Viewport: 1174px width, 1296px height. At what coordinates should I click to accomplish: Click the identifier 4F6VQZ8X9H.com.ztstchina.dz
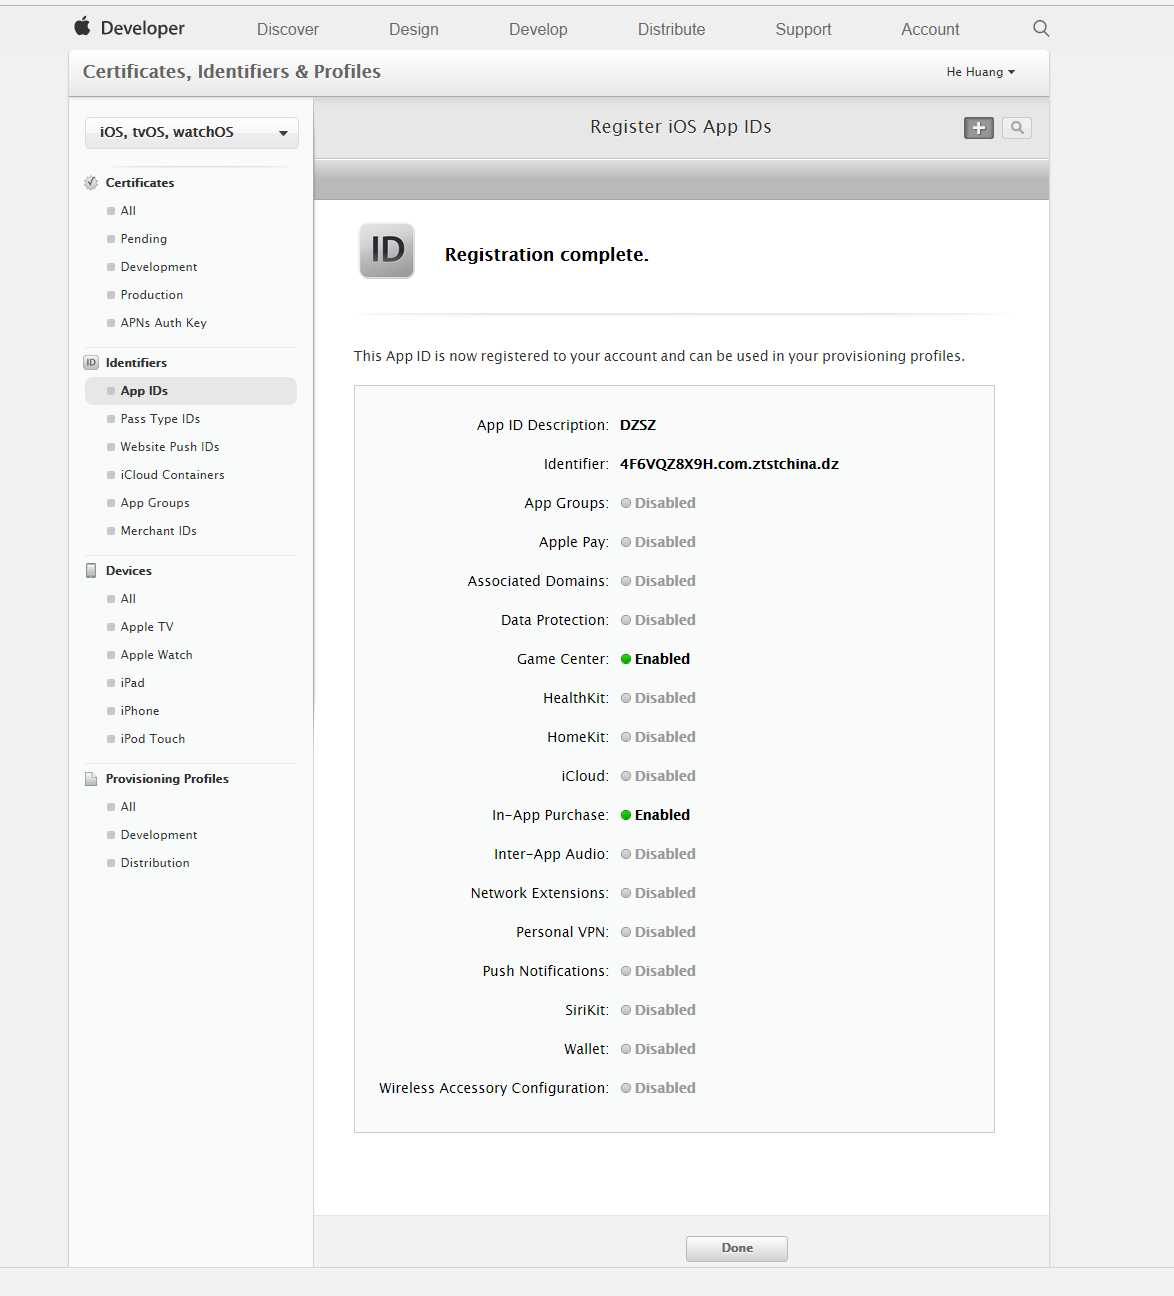point(729,464)
